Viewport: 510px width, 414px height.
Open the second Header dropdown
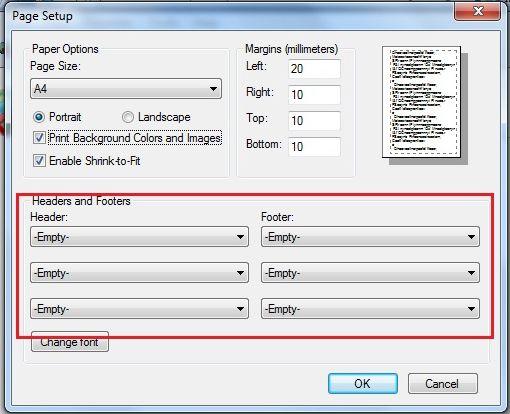tap(139, 273)
